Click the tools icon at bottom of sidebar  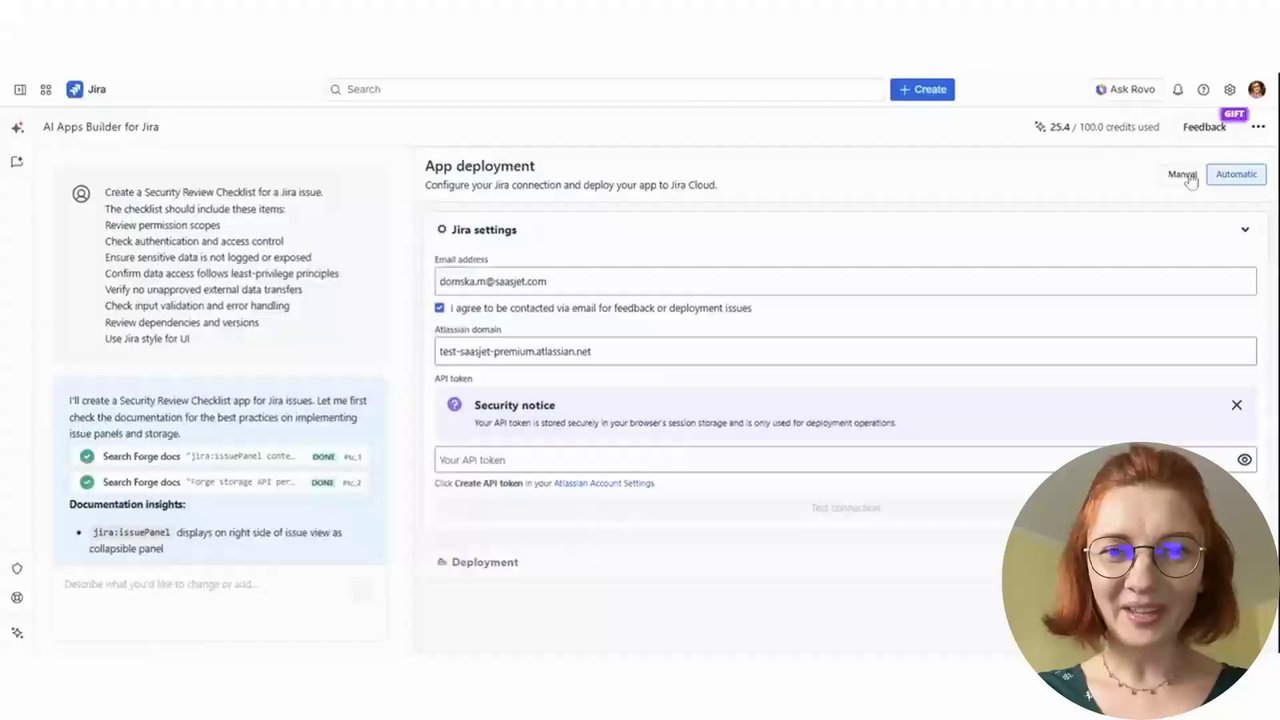pyautogui.click(x=17, y=633)
